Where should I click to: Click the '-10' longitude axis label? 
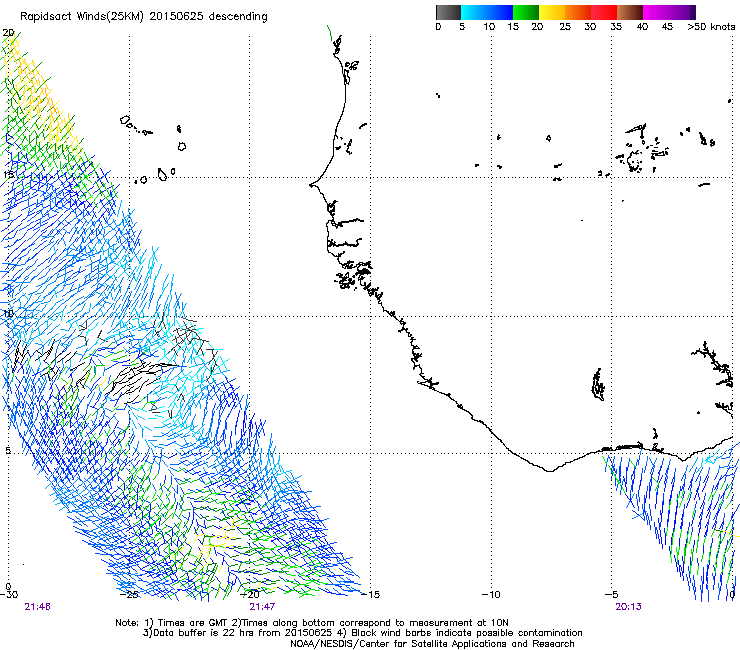[491, 594]
